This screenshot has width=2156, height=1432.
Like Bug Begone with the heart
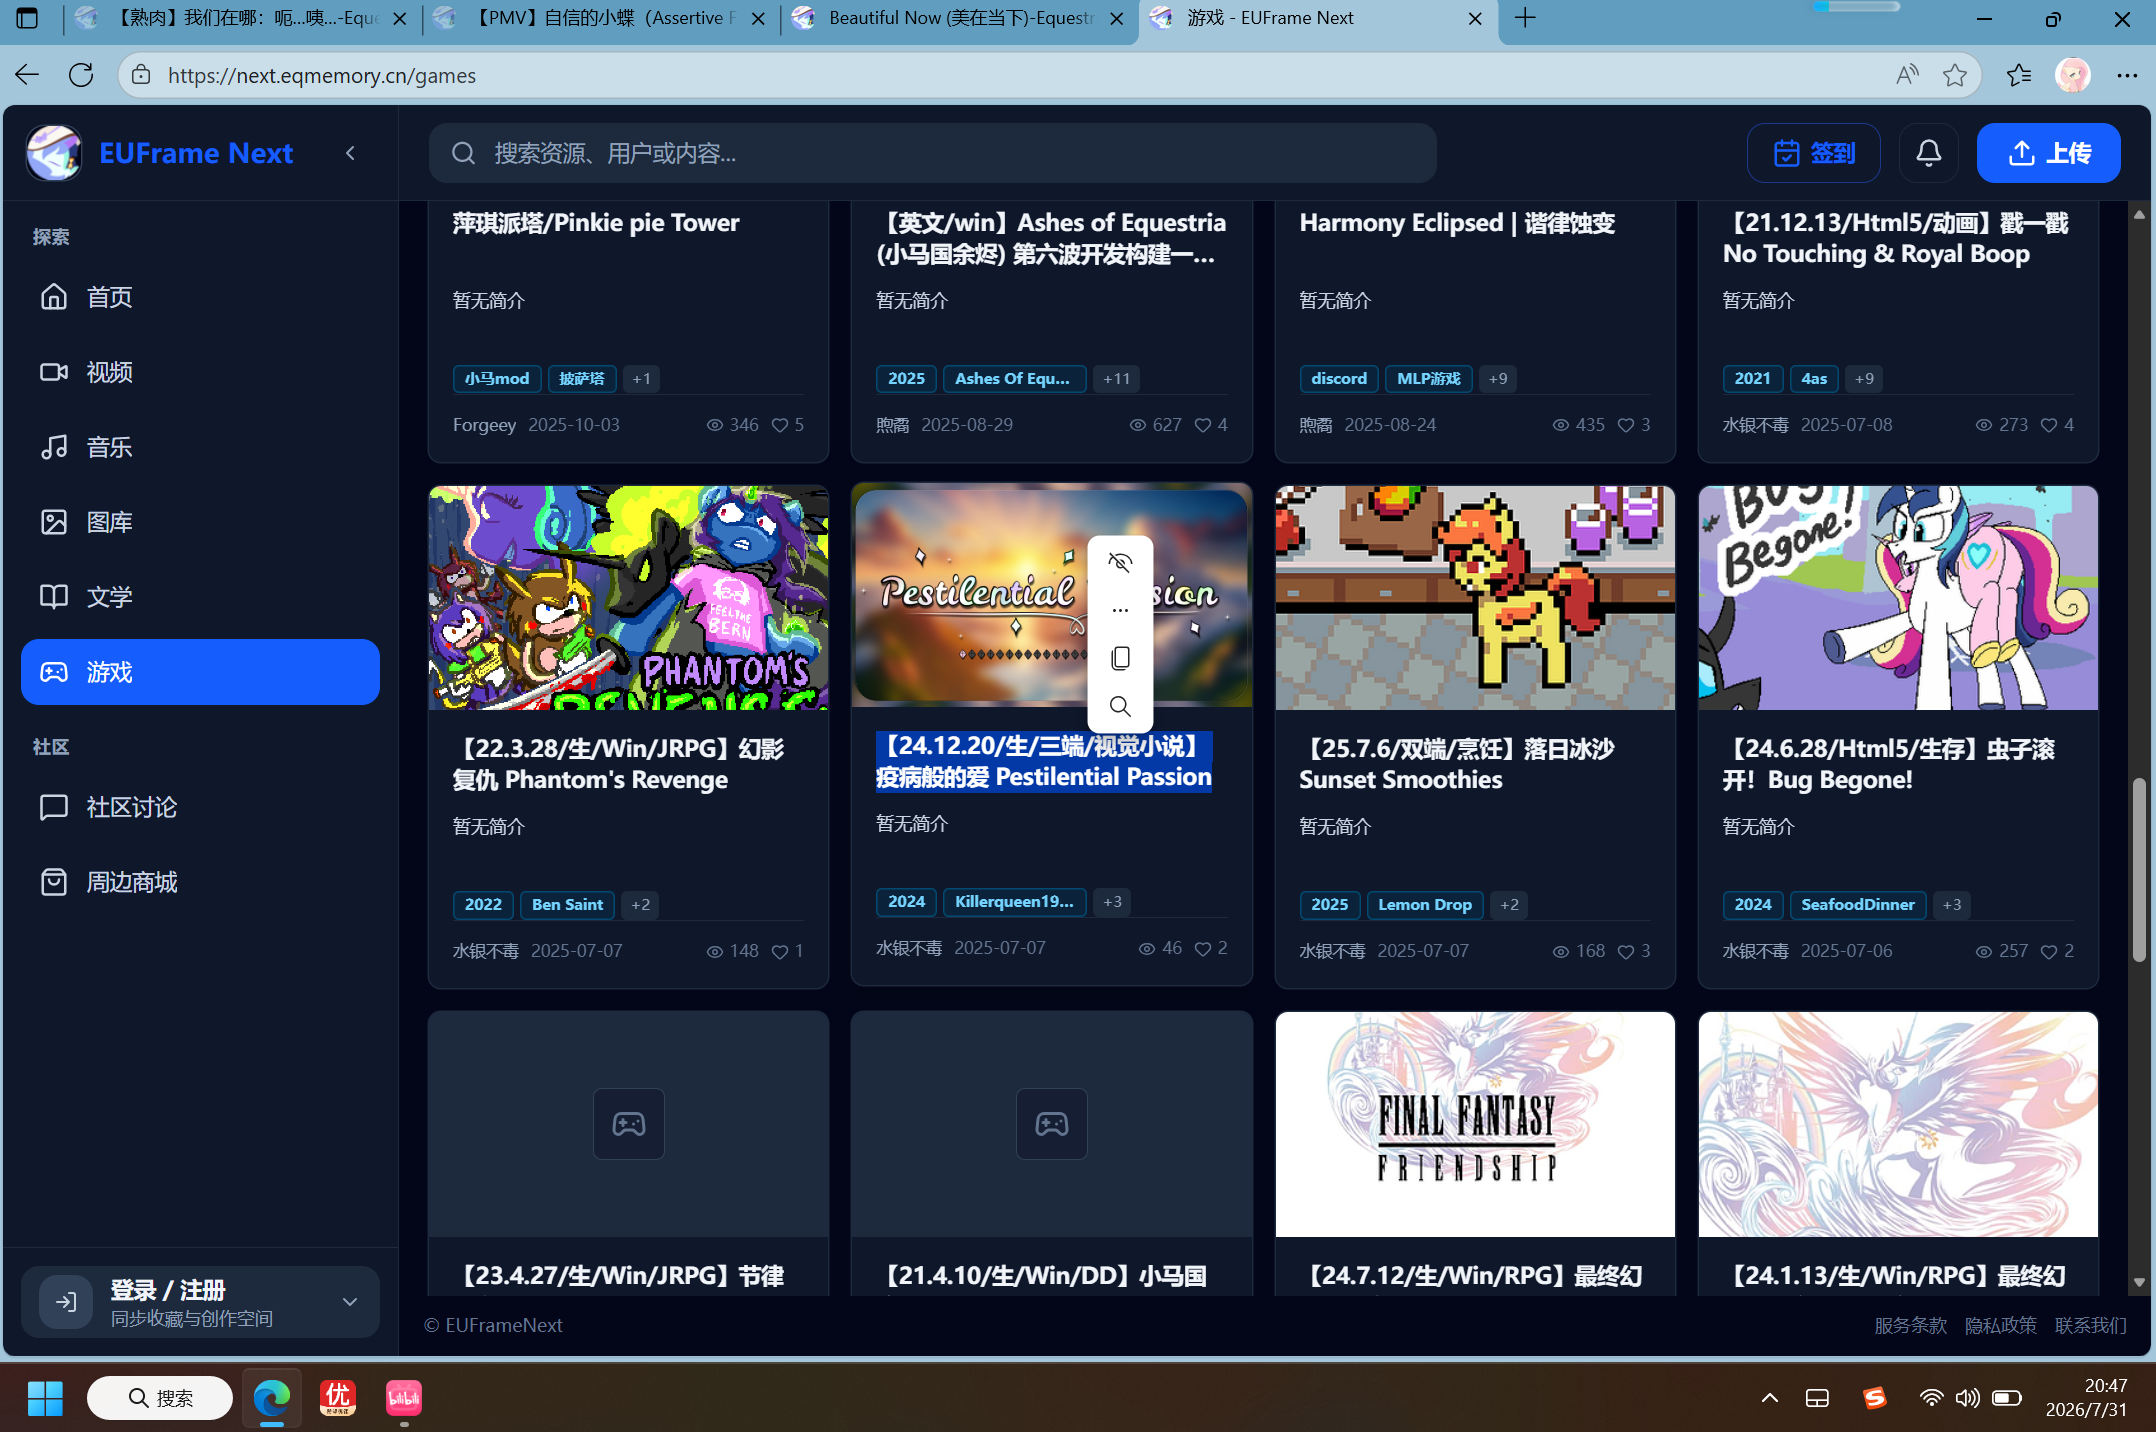pyautogui.click(x=2049, y=951)
